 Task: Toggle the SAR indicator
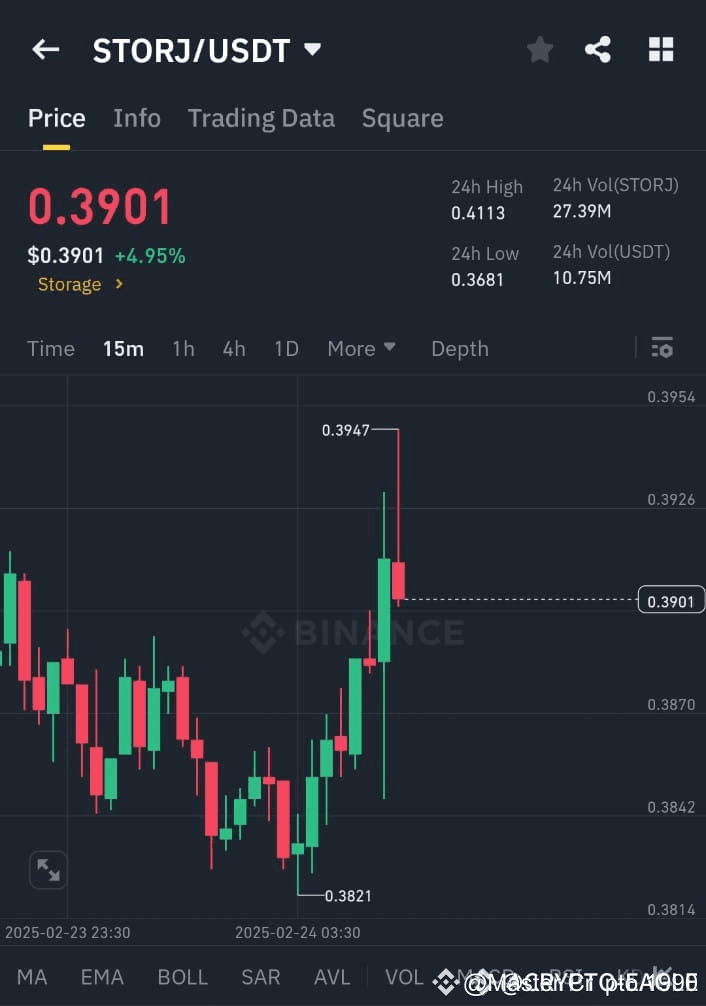260,977
